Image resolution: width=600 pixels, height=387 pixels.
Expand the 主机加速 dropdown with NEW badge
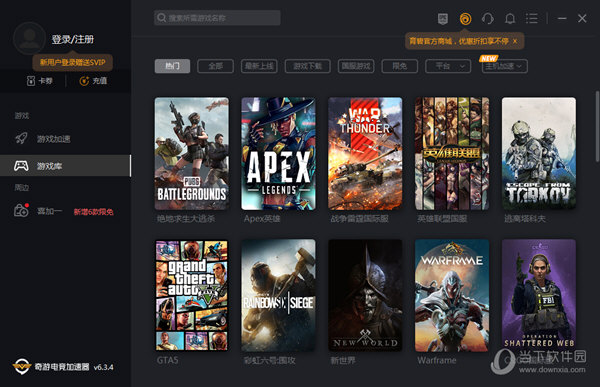pyautogui.click(x=504, y=66)
